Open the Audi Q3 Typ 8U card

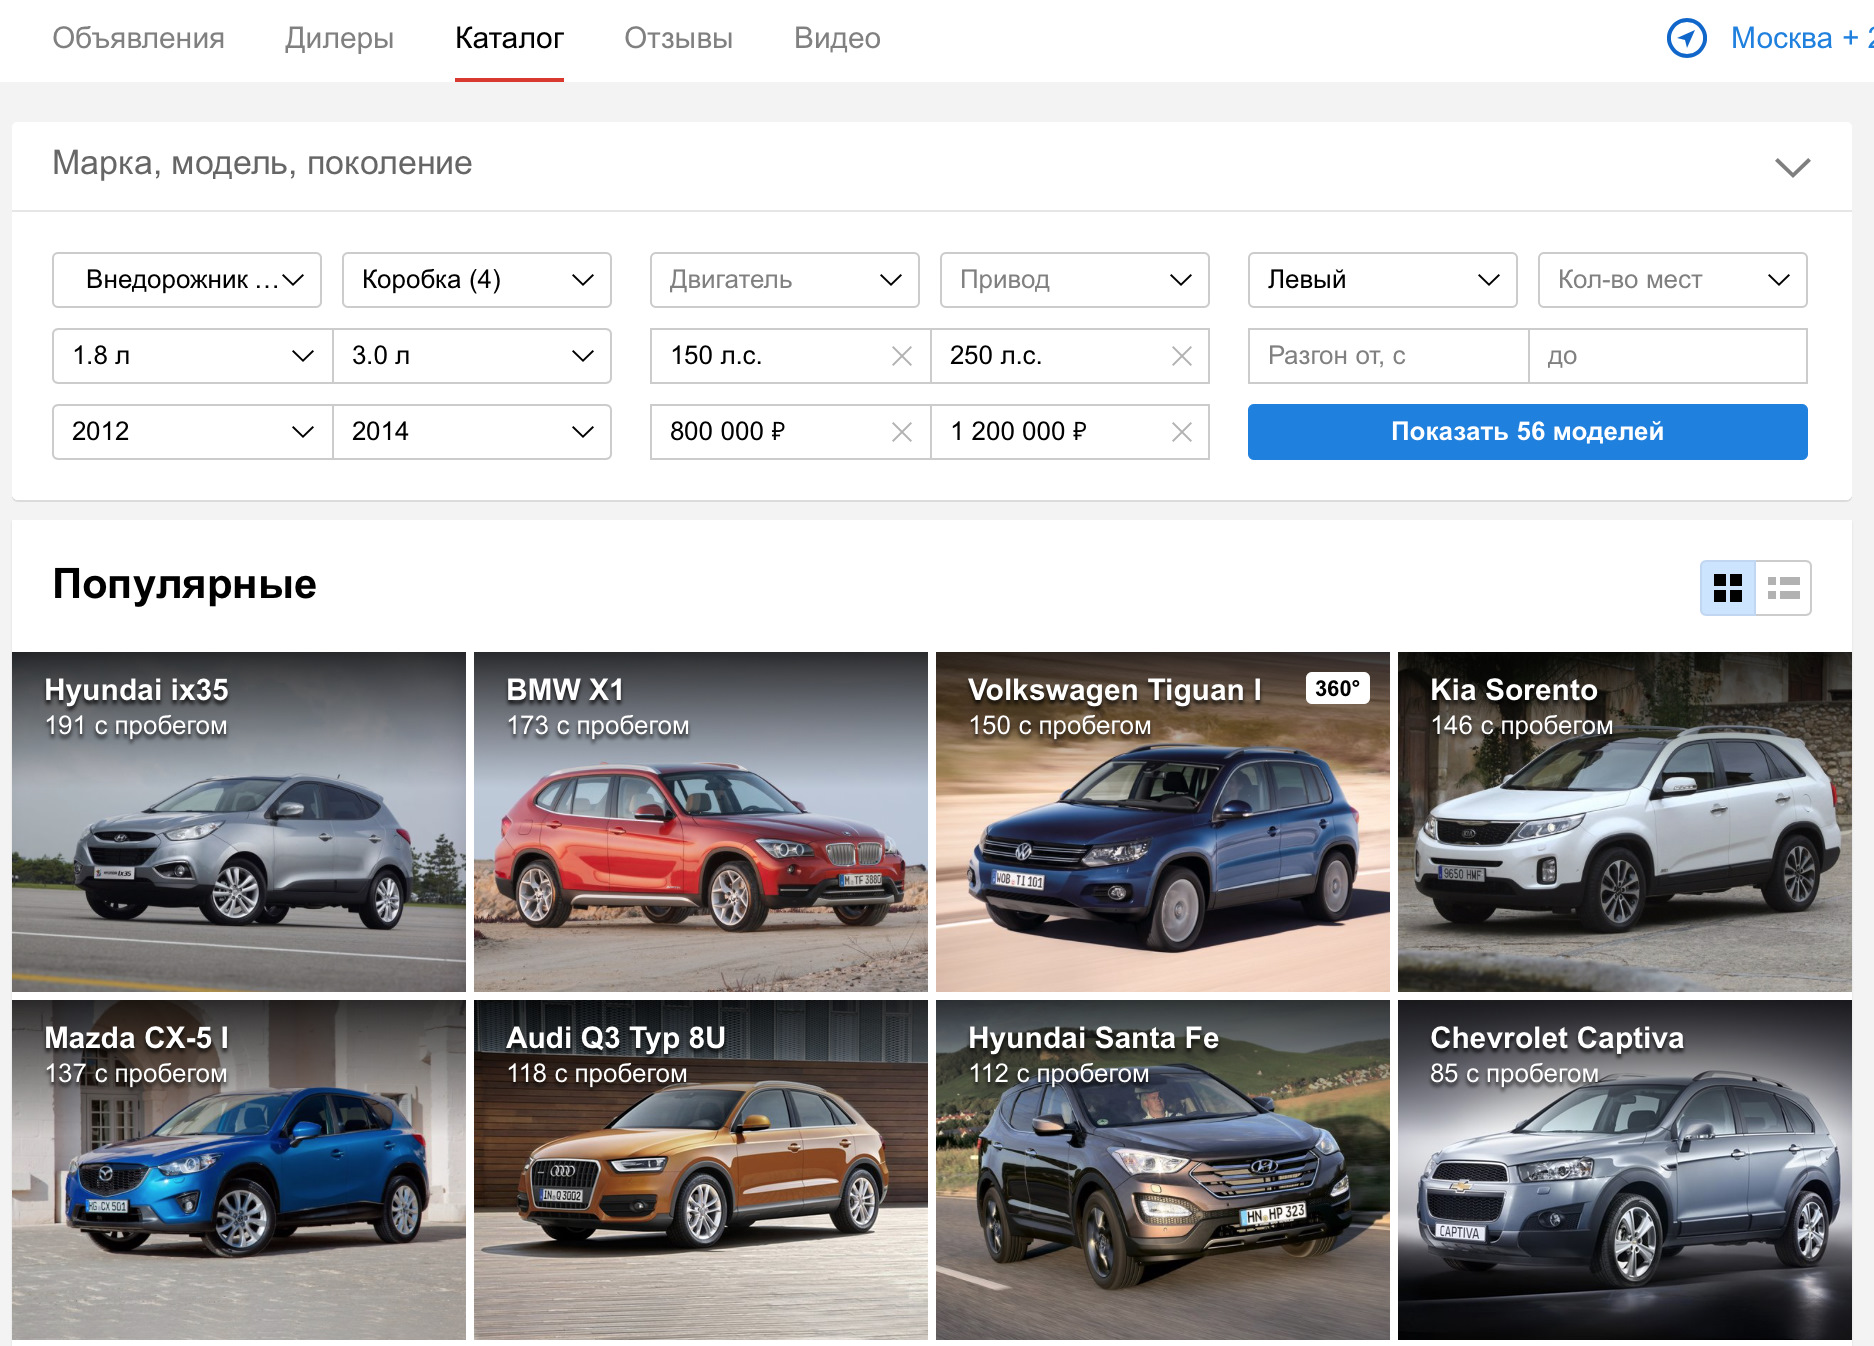click(x=701, y=1170)
